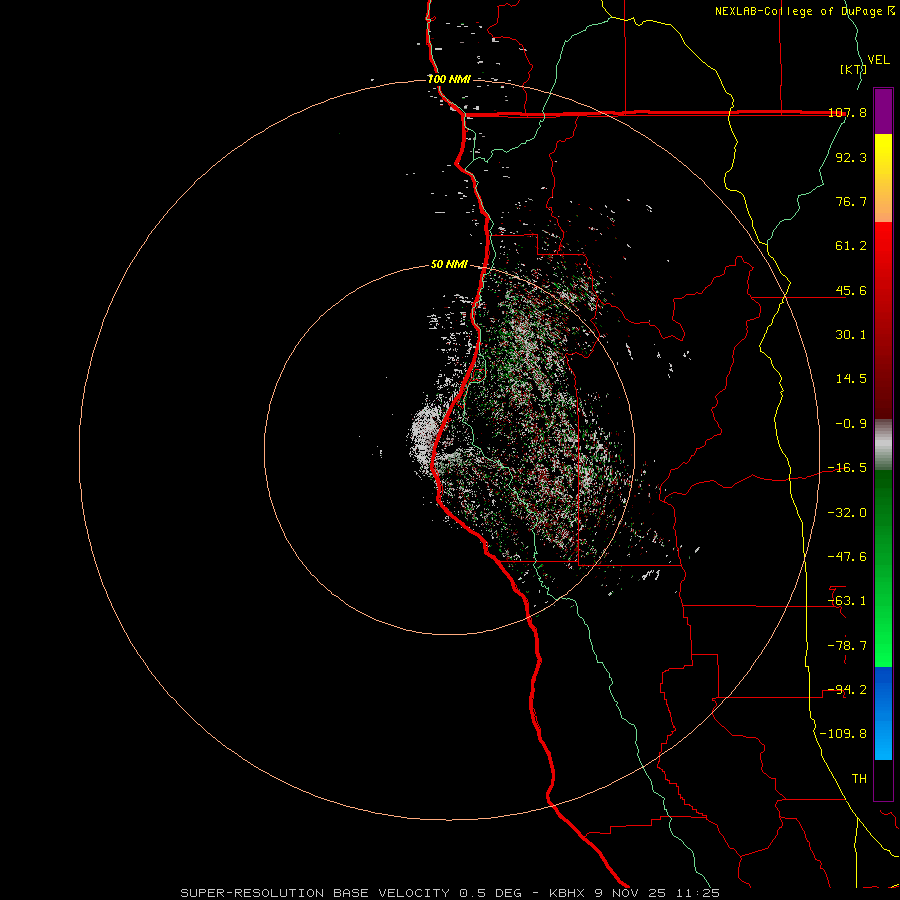Click the [KT] units label
900x900 pixels.
coord(854,69)
